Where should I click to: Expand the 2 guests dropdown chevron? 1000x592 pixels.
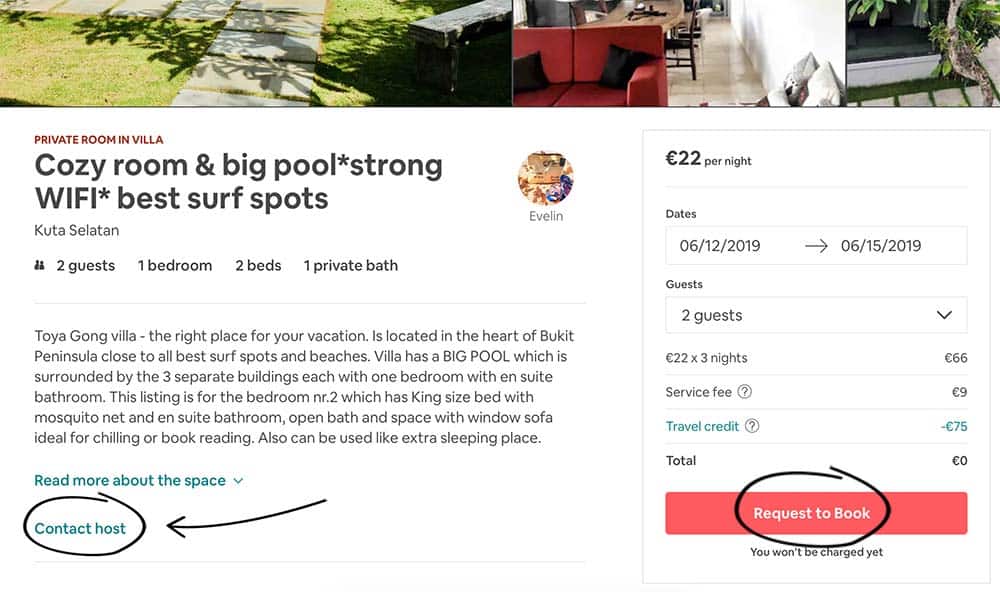[944, 314]
